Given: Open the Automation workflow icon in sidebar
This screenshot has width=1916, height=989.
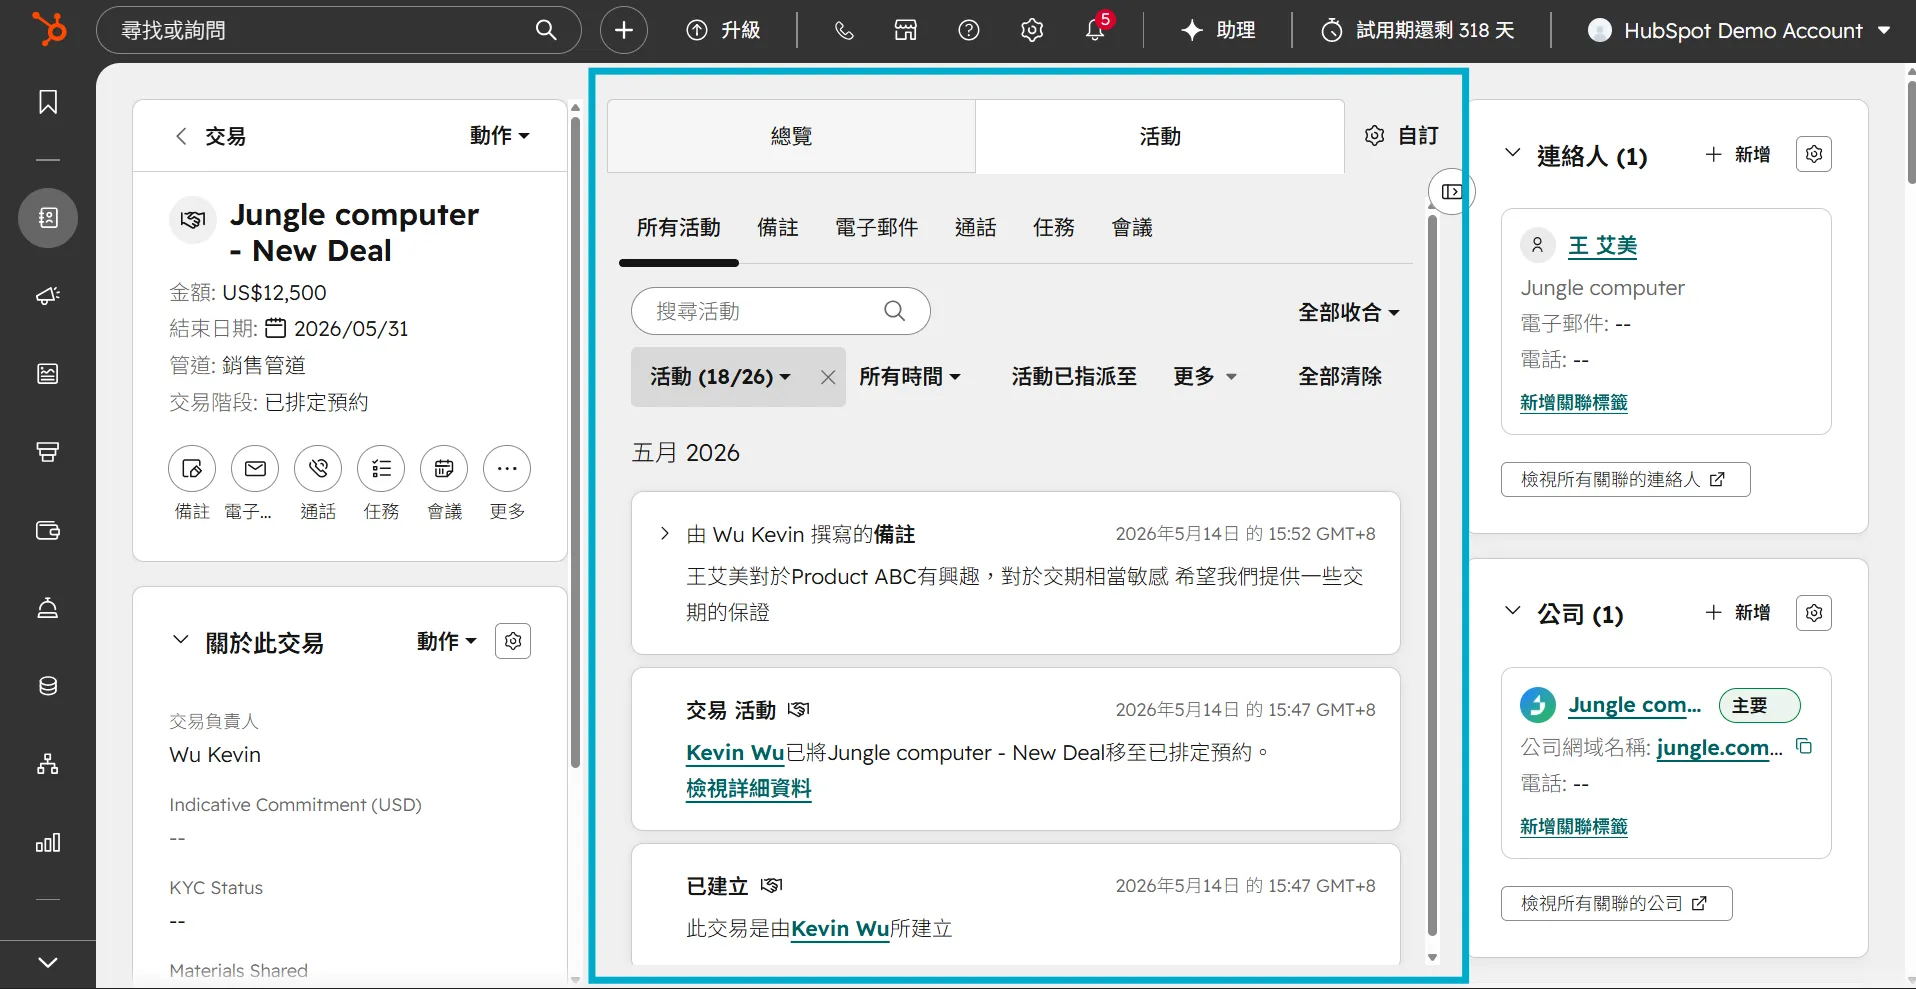Looking at the screenshot, I should [48, 764].
